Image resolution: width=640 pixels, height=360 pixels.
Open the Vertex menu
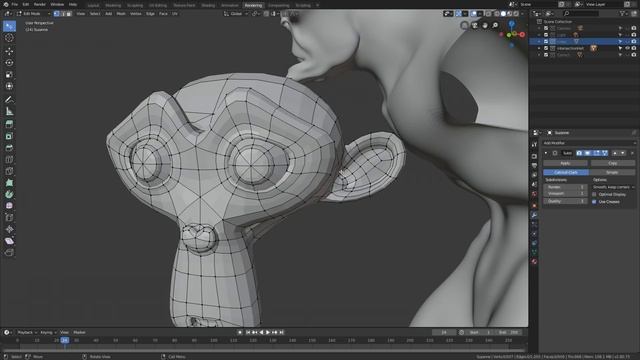pos(136,13)
